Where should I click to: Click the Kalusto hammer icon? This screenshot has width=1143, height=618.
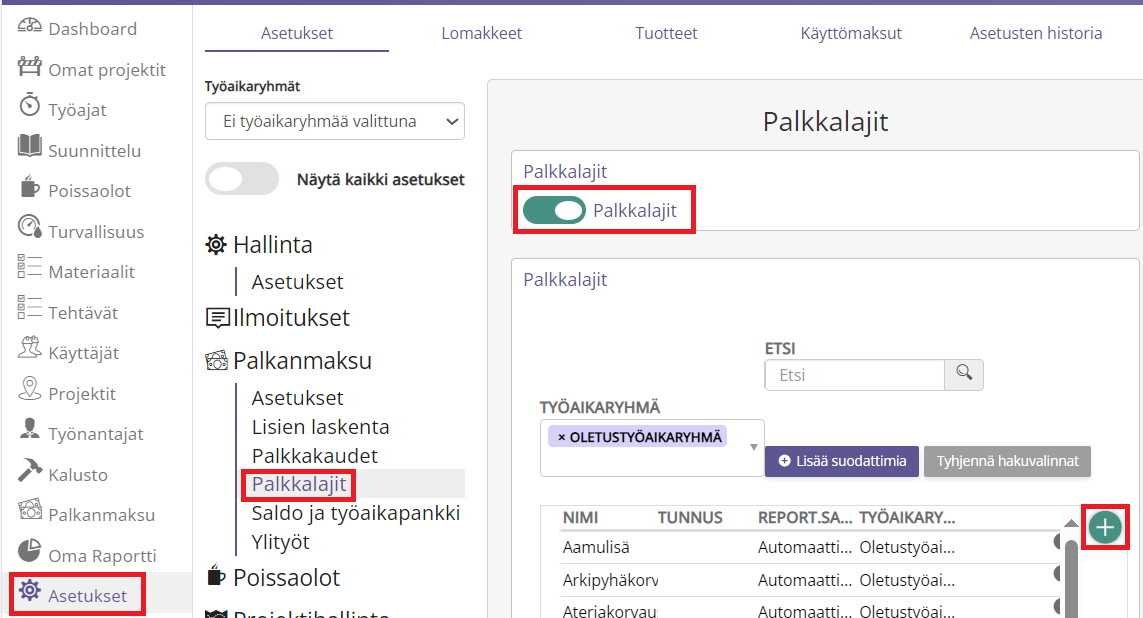coord(29,470)
